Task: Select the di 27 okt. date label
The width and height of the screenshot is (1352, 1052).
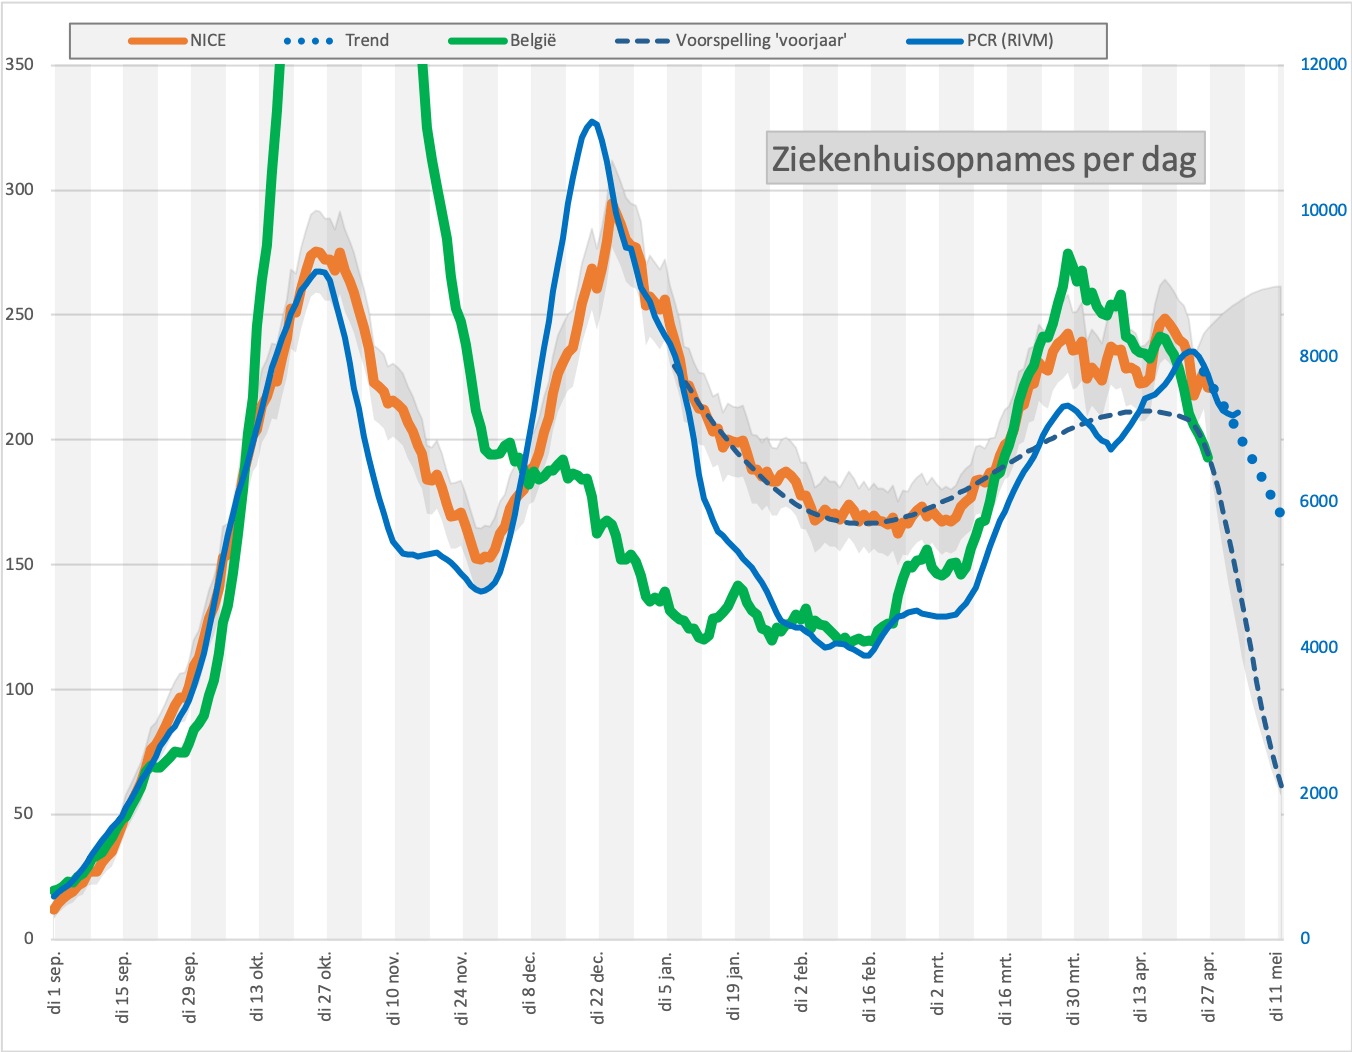Action: [327, 986]
